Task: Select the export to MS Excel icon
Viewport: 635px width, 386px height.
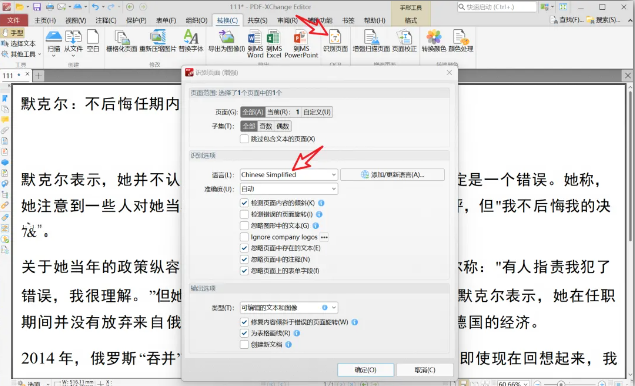Action: (x=274, y=44)
